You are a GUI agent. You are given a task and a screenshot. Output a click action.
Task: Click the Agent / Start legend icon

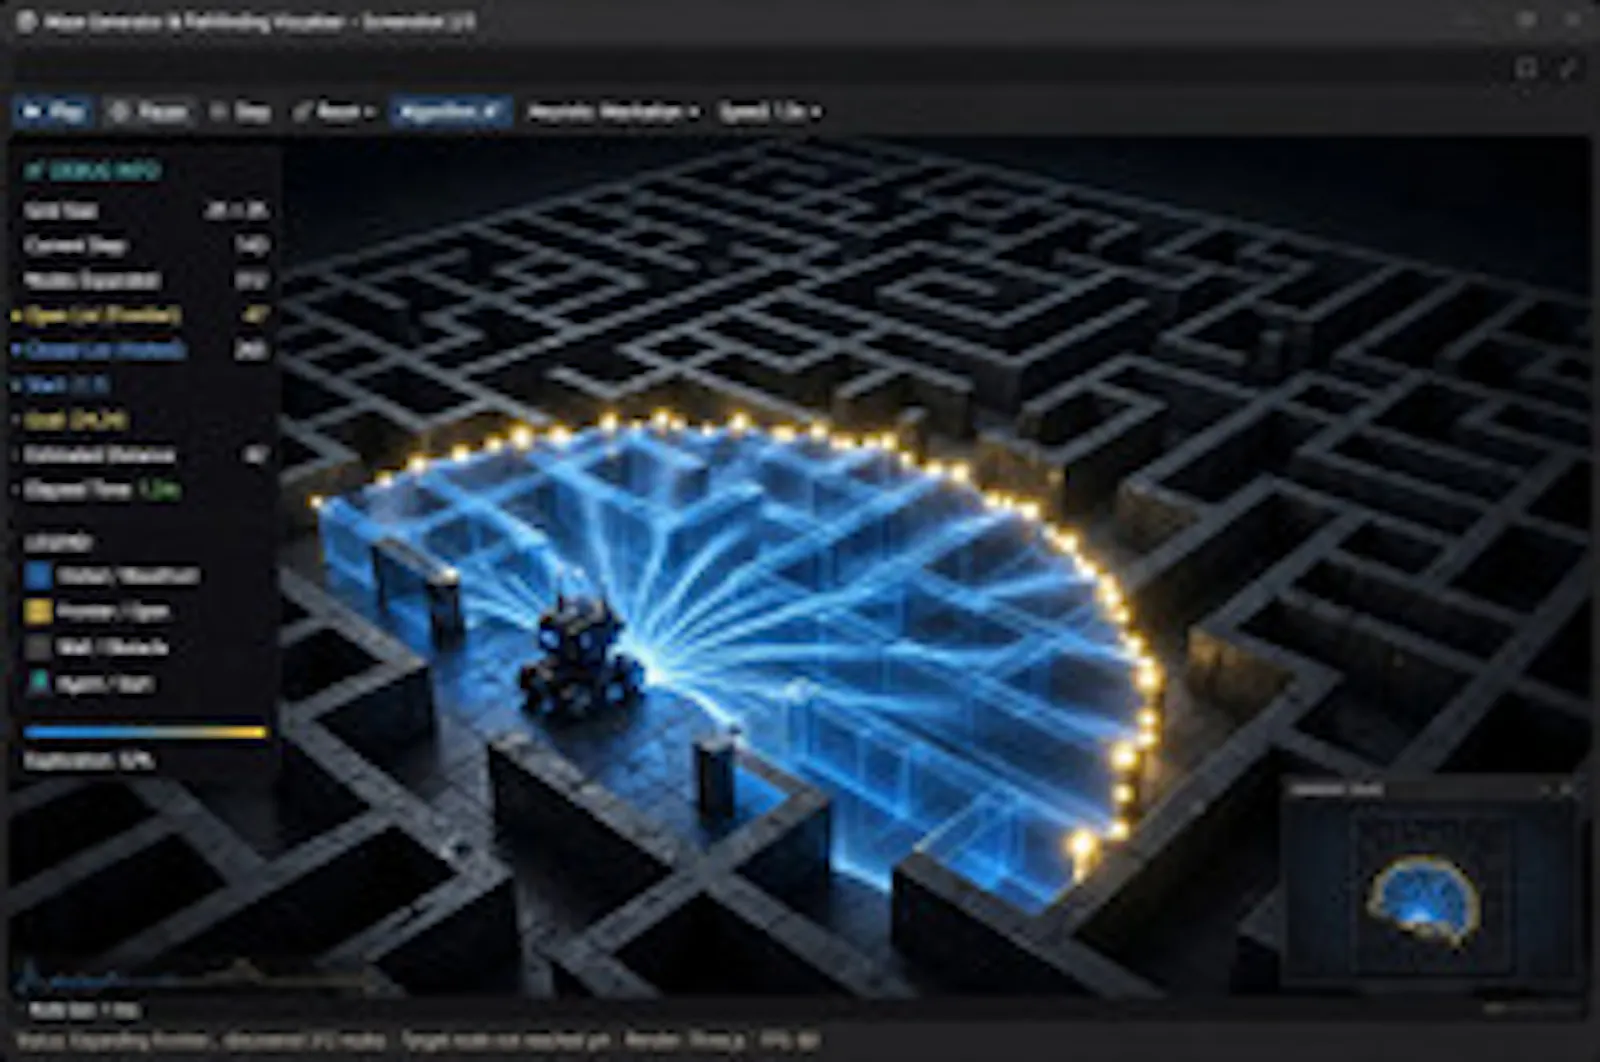coord(38,683)
